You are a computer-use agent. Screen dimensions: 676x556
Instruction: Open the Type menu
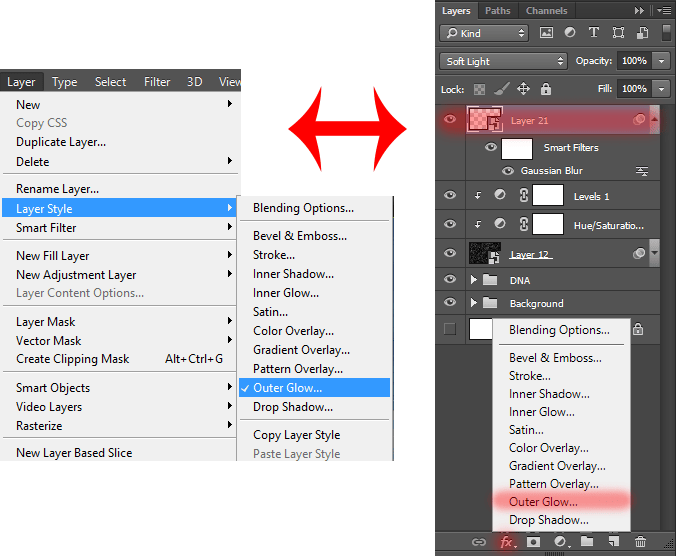click(65, 82)
